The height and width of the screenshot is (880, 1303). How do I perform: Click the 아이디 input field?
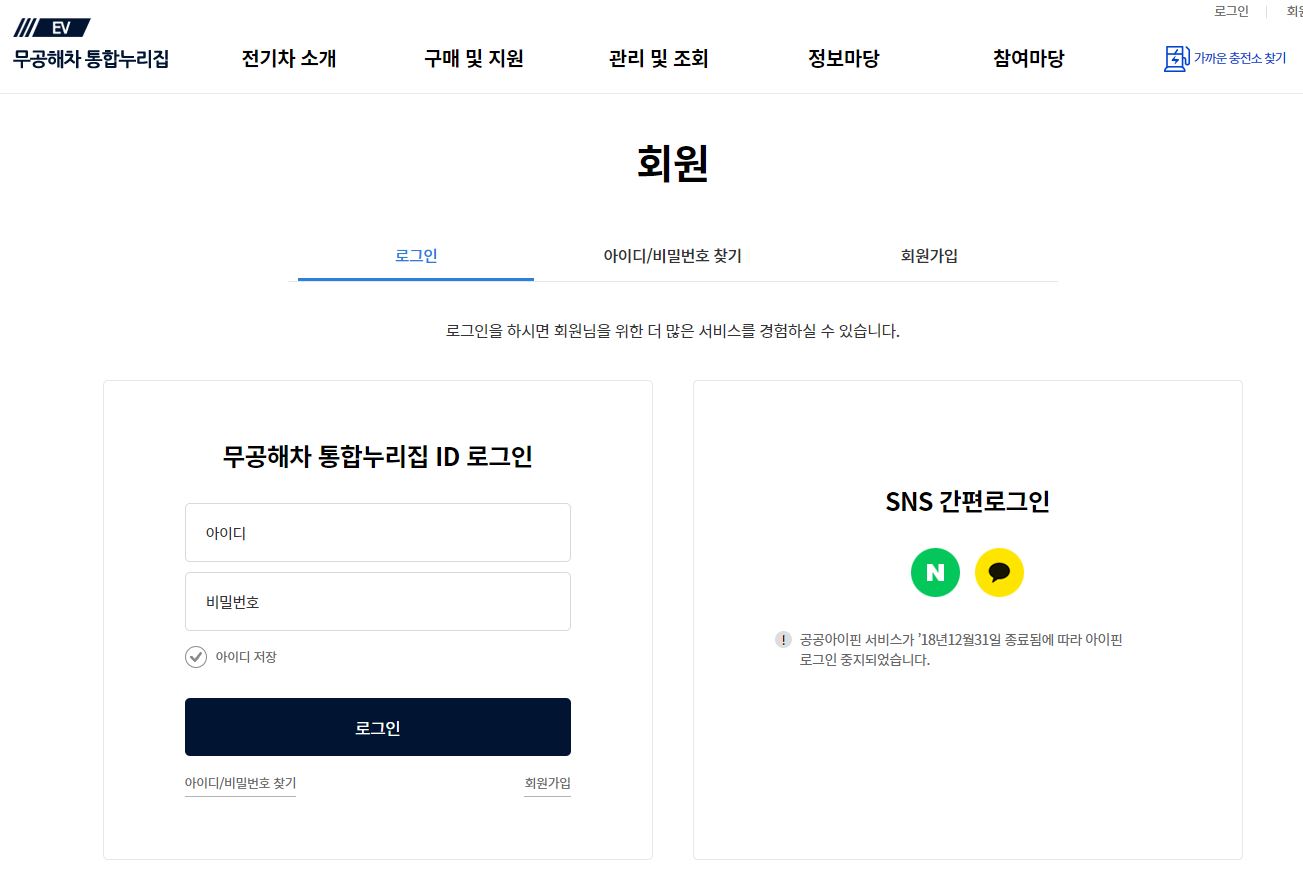(x=378, y=532)
